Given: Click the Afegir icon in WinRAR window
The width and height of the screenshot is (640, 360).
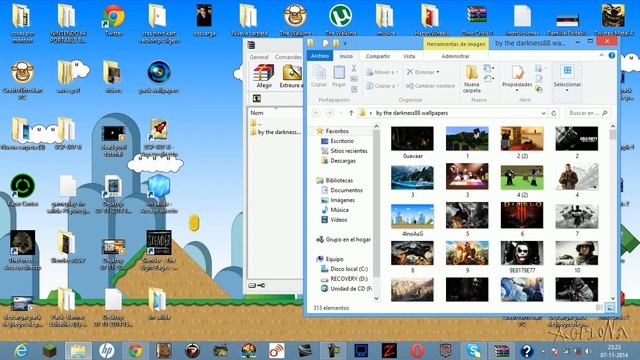Looking at the screenshot, I should (x=264, y=73).
